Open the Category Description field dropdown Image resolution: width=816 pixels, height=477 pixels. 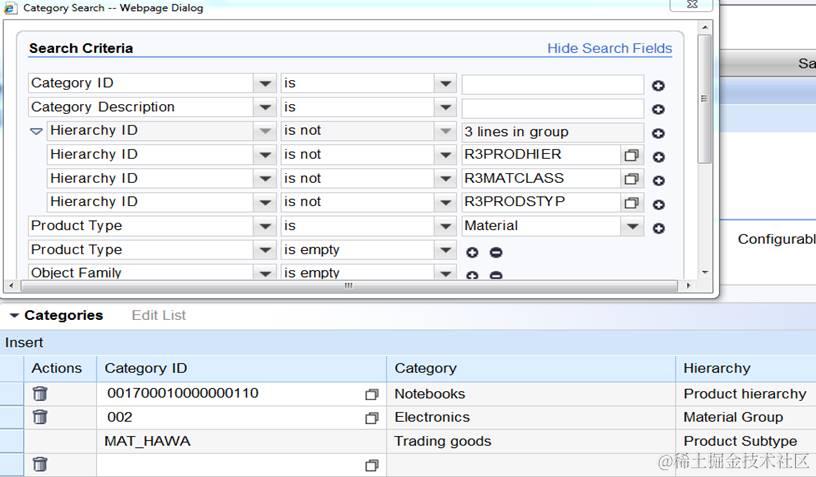265,107
